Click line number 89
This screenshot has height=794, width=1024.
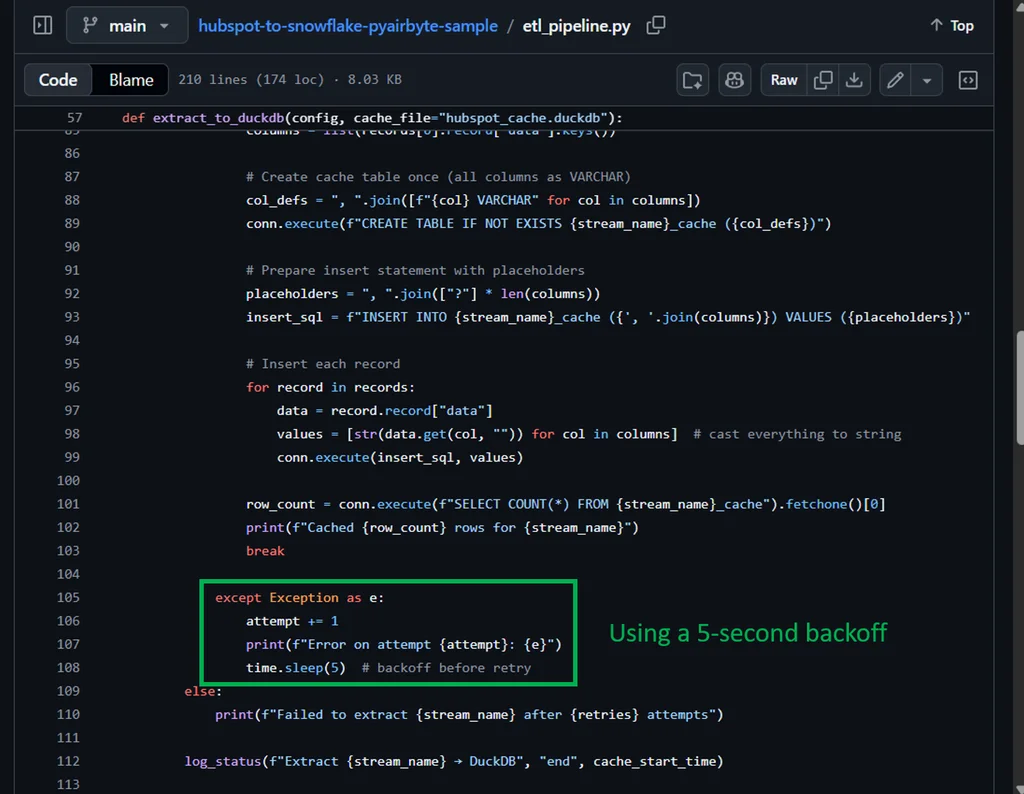pos(72,223)
